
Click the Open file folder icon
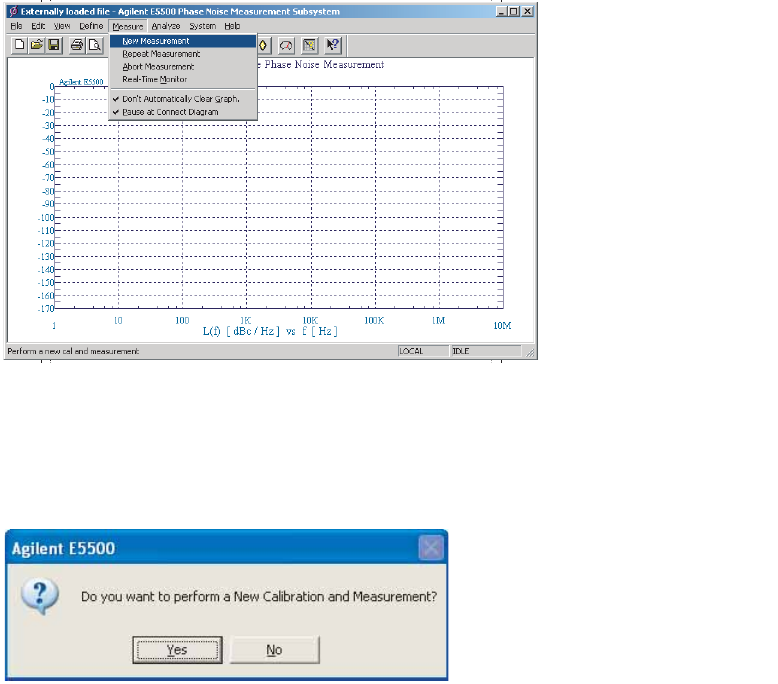[37, 45]
